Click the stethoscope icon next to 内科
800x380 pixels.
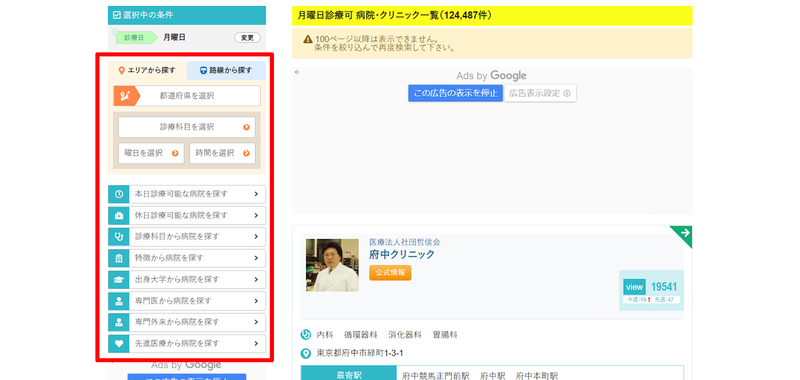(306, 335)
